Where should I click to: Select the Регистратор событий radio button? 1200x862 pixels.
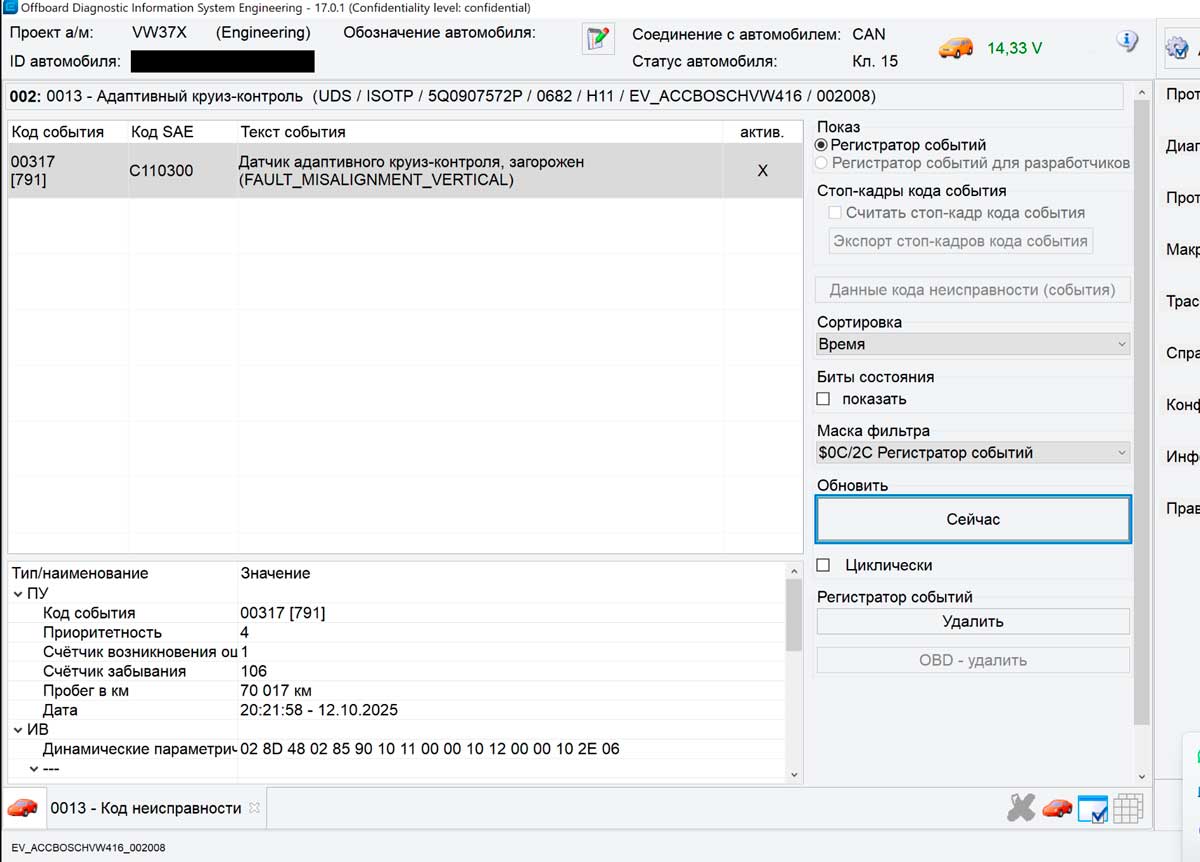[x=822, y=145]
